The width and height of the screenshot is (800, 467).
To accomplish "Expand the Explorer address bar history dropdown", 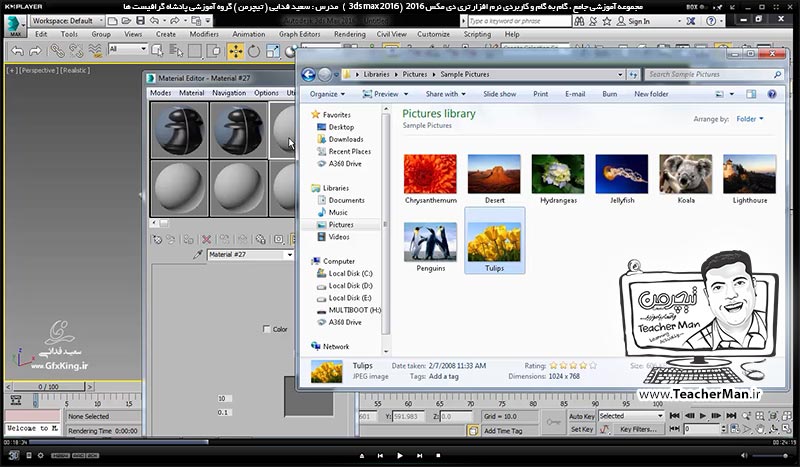I will (x=620, y=75).
